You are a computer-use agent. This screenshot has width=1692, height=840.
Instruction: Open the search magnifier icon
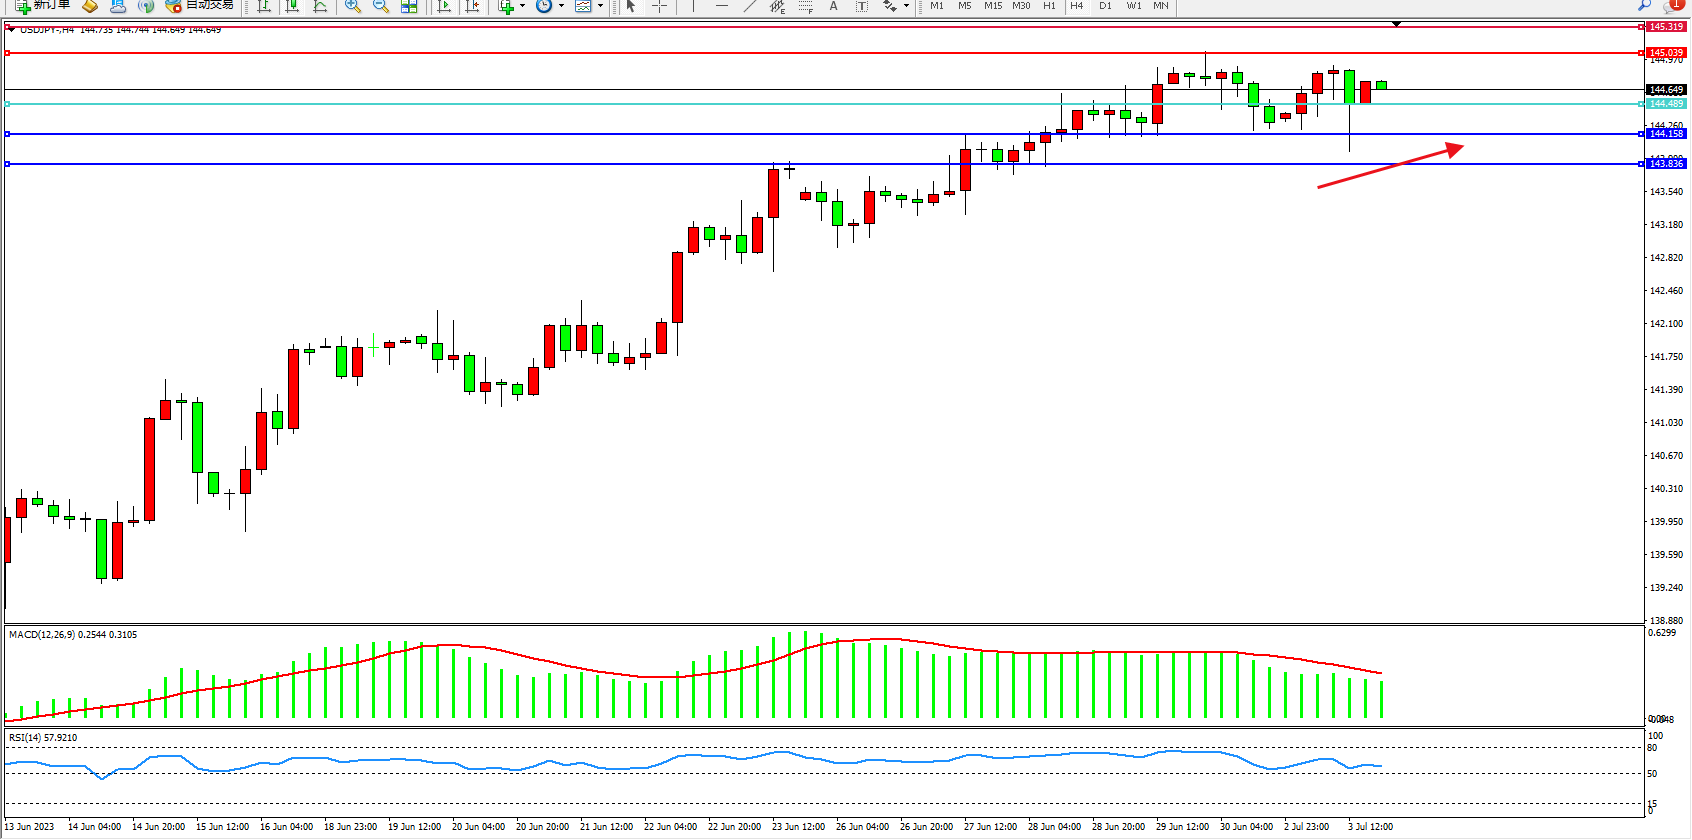pyautogui.click(x=1644, y=6)
